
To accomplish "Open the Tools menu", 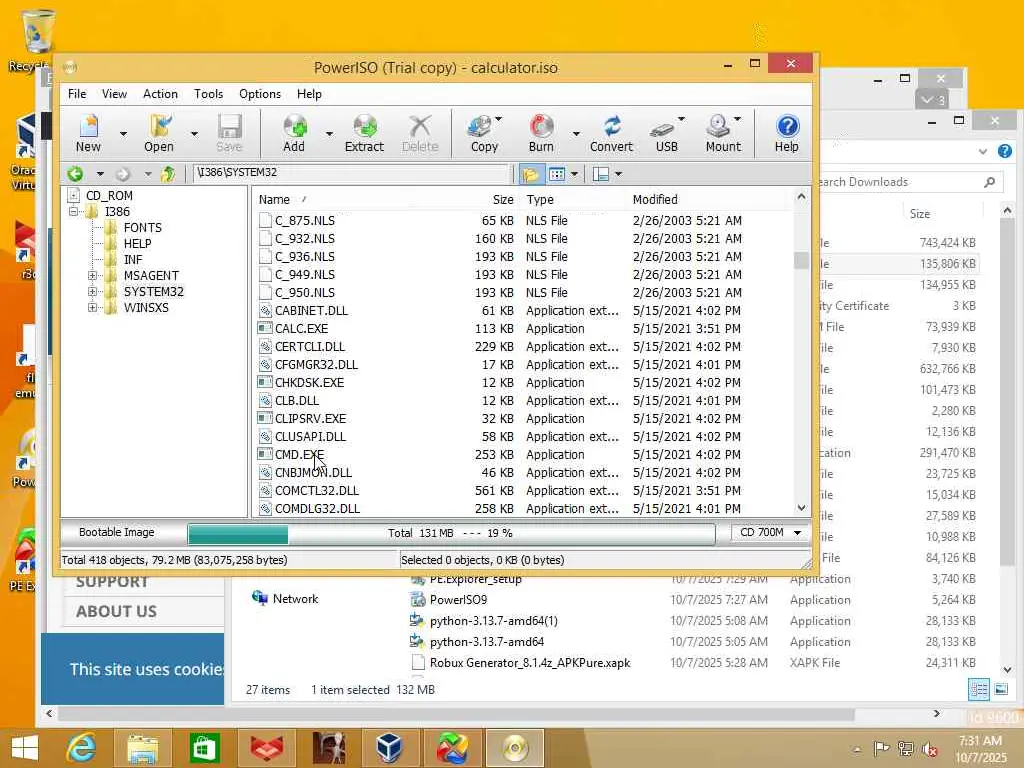I will tap(208, 94).
